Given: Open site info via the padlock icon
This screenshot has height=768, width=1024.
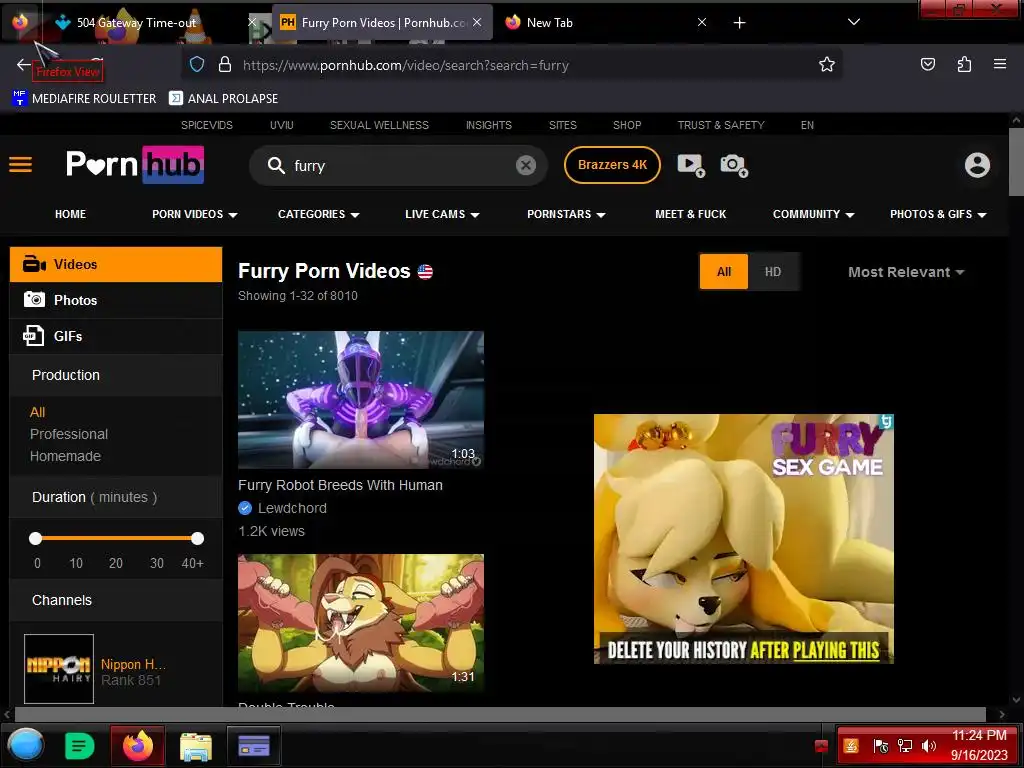Looking at the screenshot, I should click(x=225, y=64).
